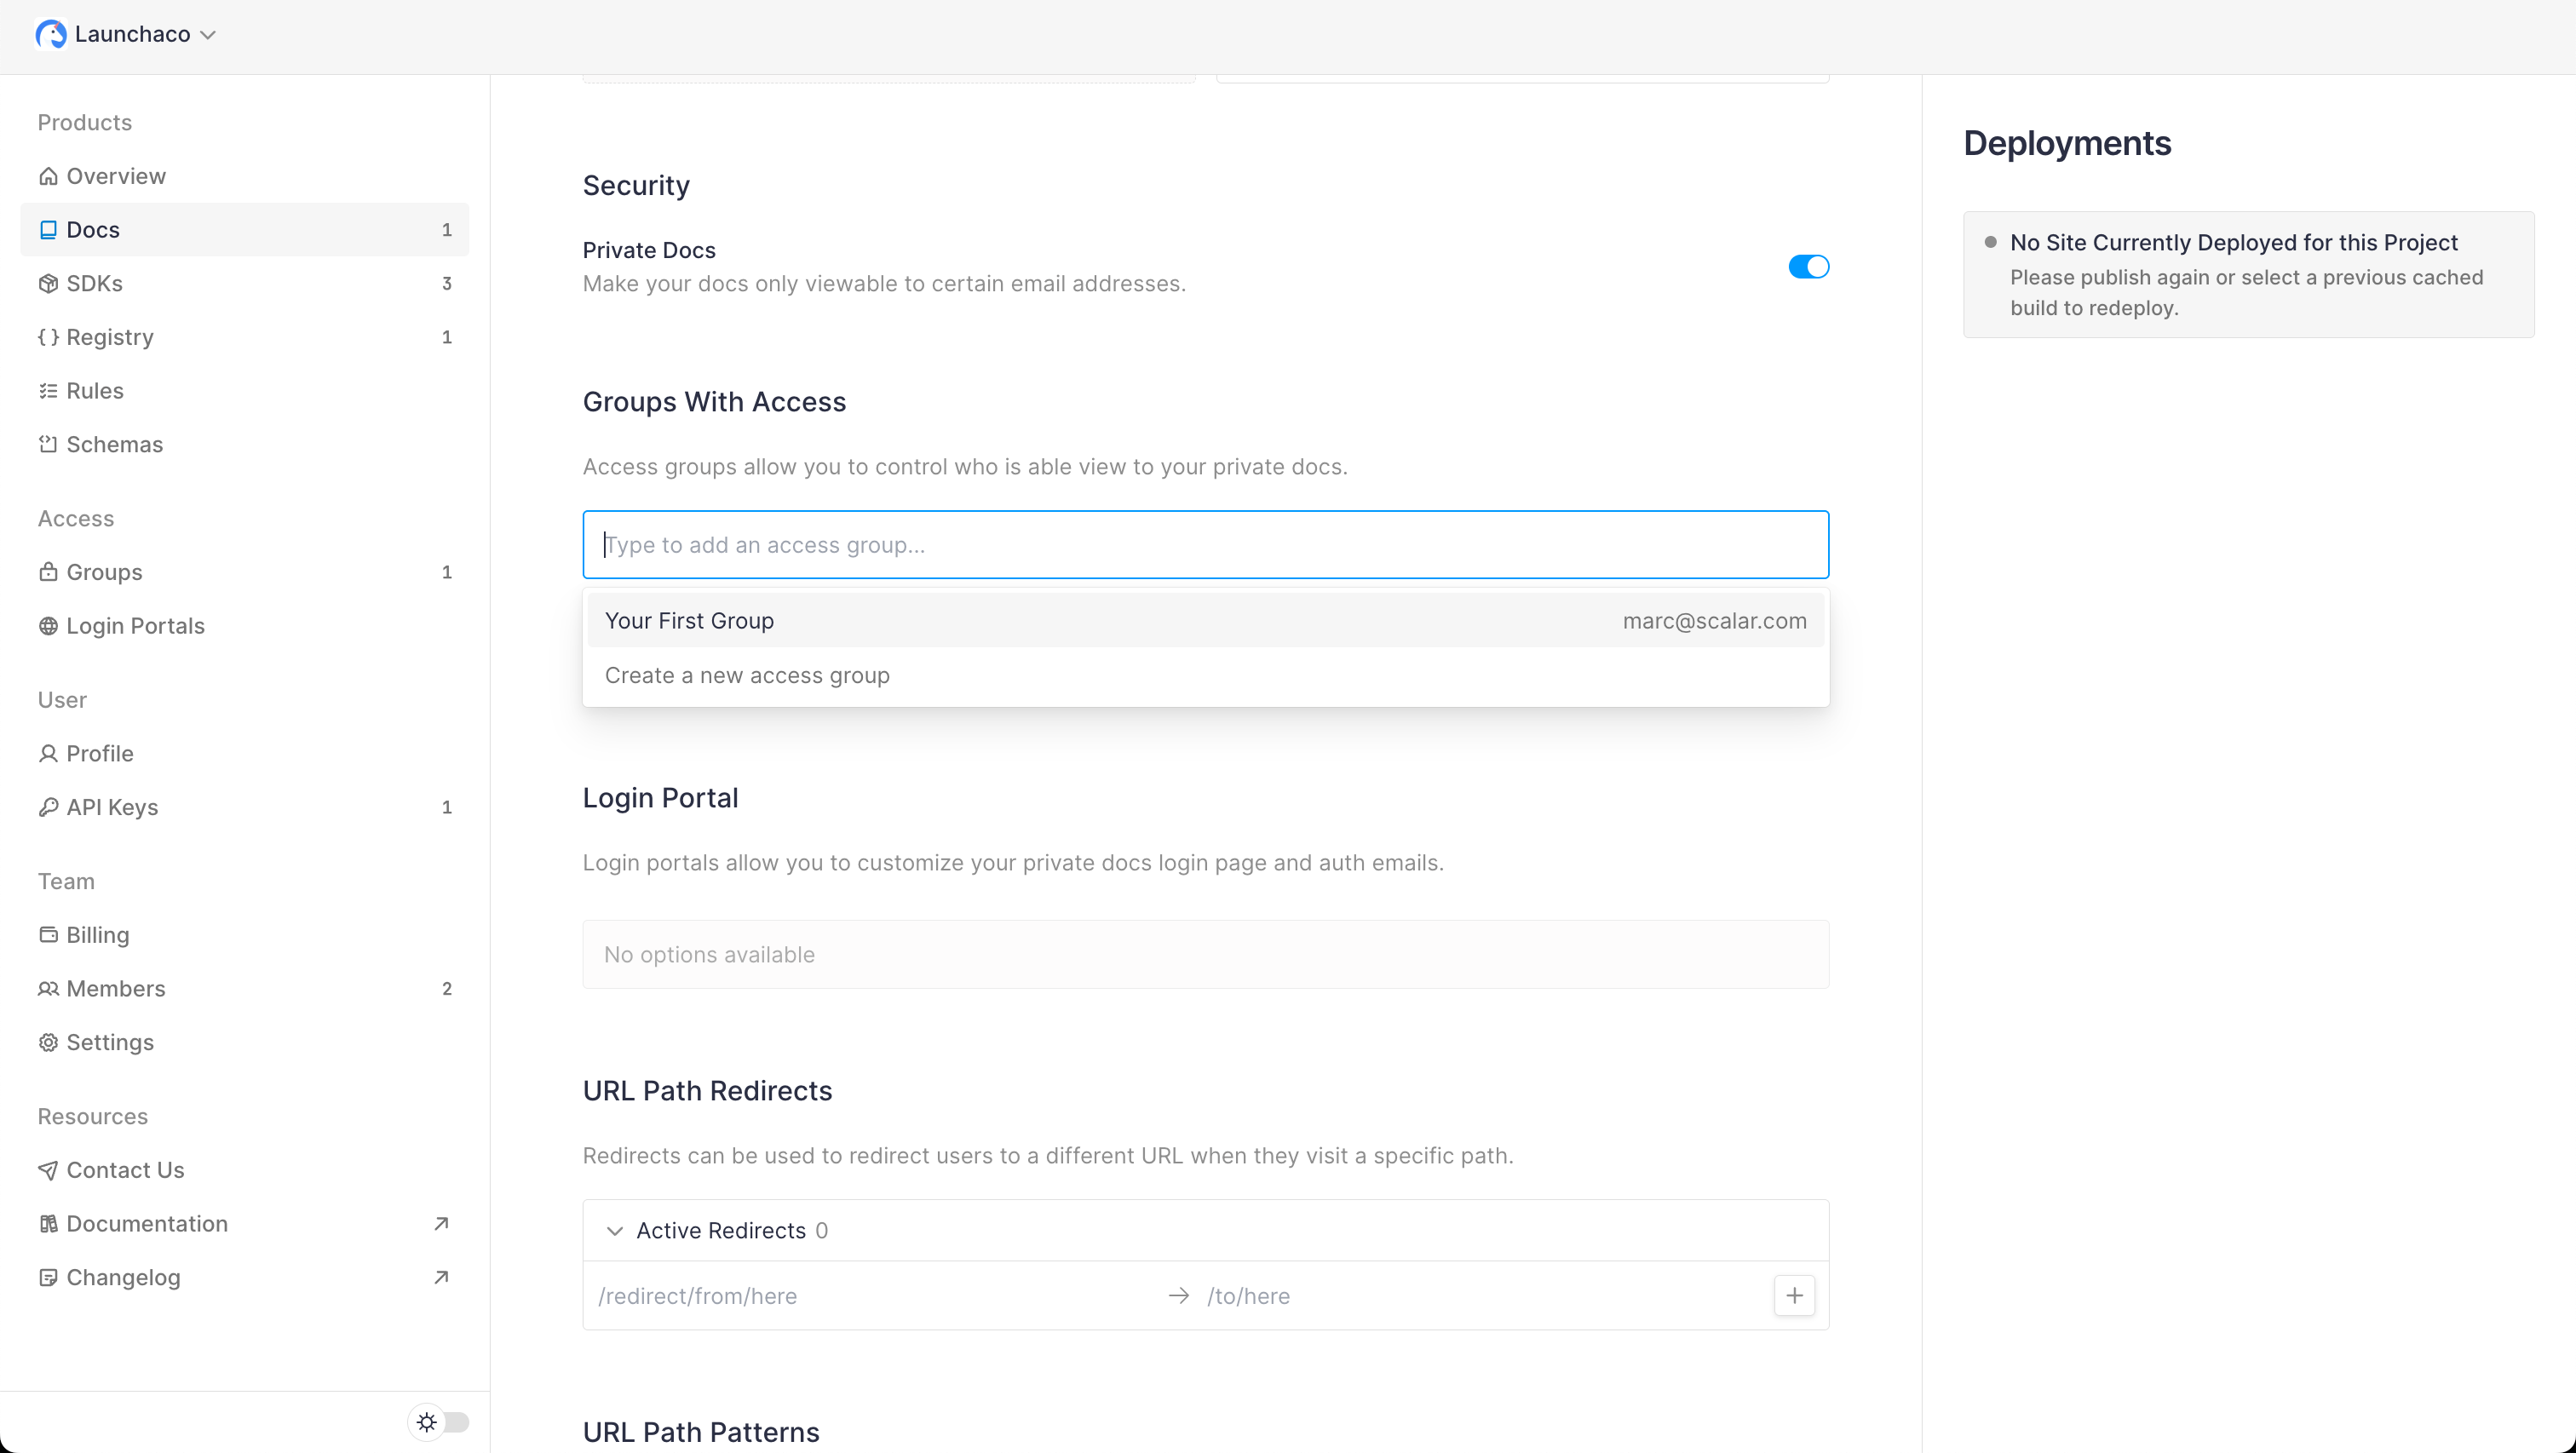2576x1453 pixels.
Task: Click the Settings gear icon
Action: point(48,1042)
